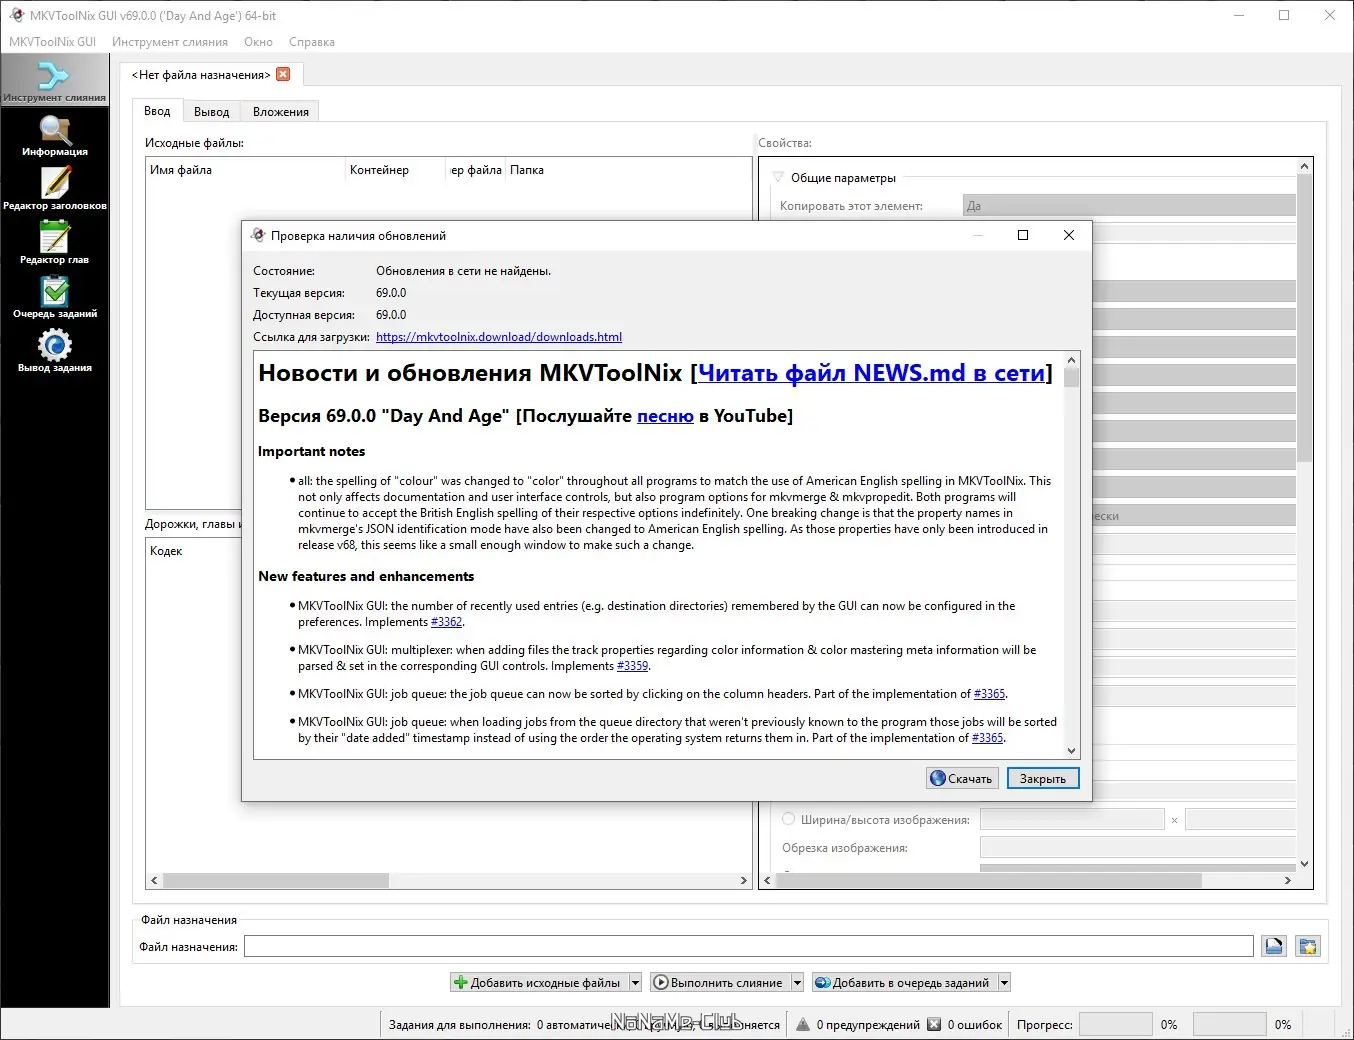
Task: Click the recent destination folders star icon
Action: 1308,946
